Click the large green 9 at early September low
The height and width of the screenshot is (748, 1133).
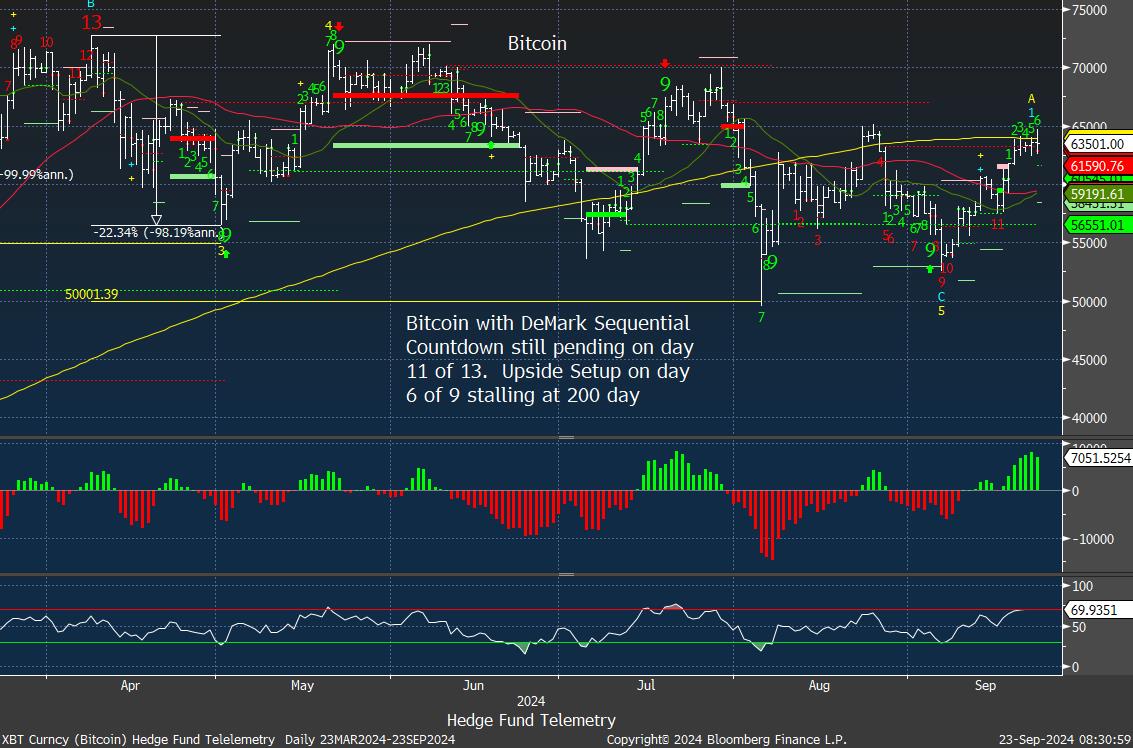click(x=931, y=250)
